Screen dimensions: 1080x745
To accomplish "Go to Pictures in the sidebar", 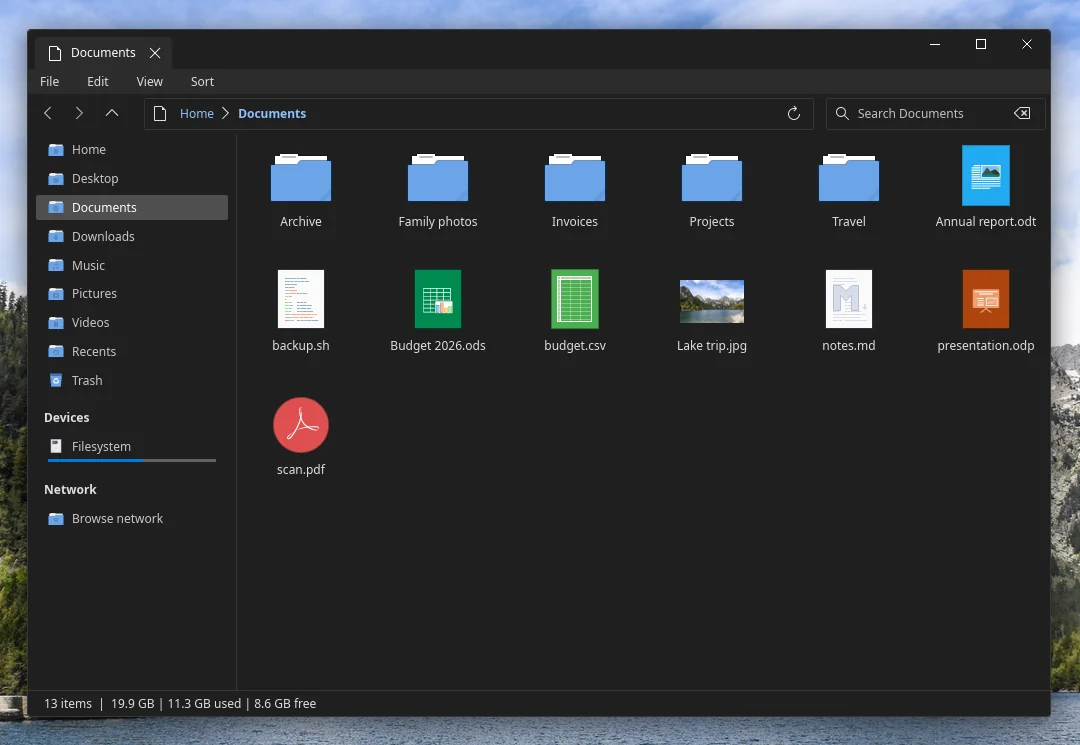I will (x=132, y=293).
